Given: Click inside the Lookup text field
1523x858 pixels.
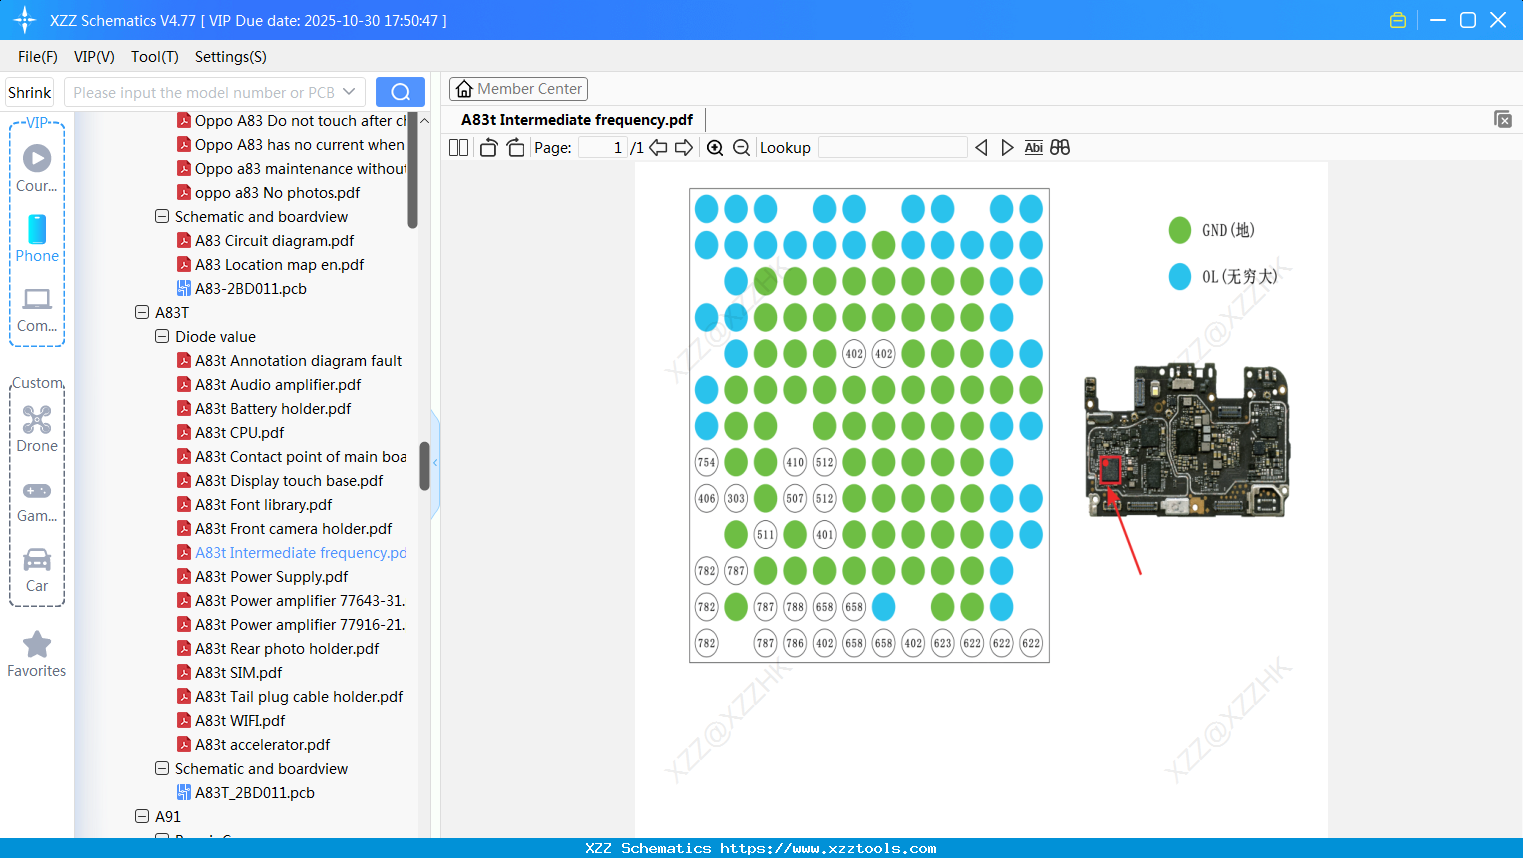Looking at the screenshot, I should [892, 148].
